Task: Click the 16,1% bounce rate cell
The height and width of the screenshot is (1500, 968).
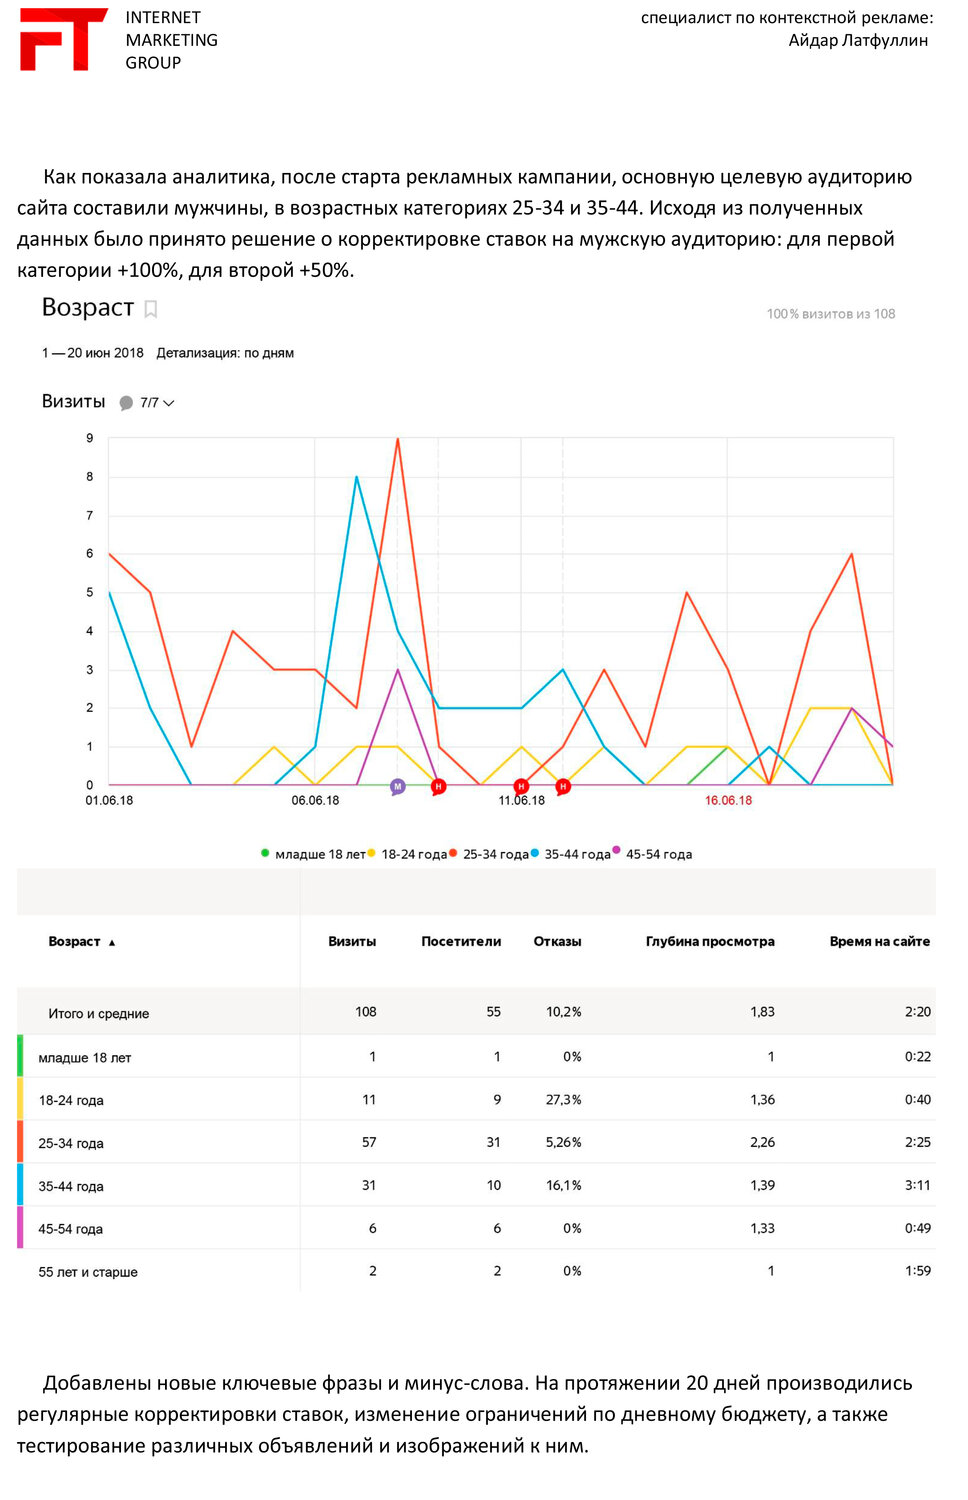Action: click(x=564, y=1185)
